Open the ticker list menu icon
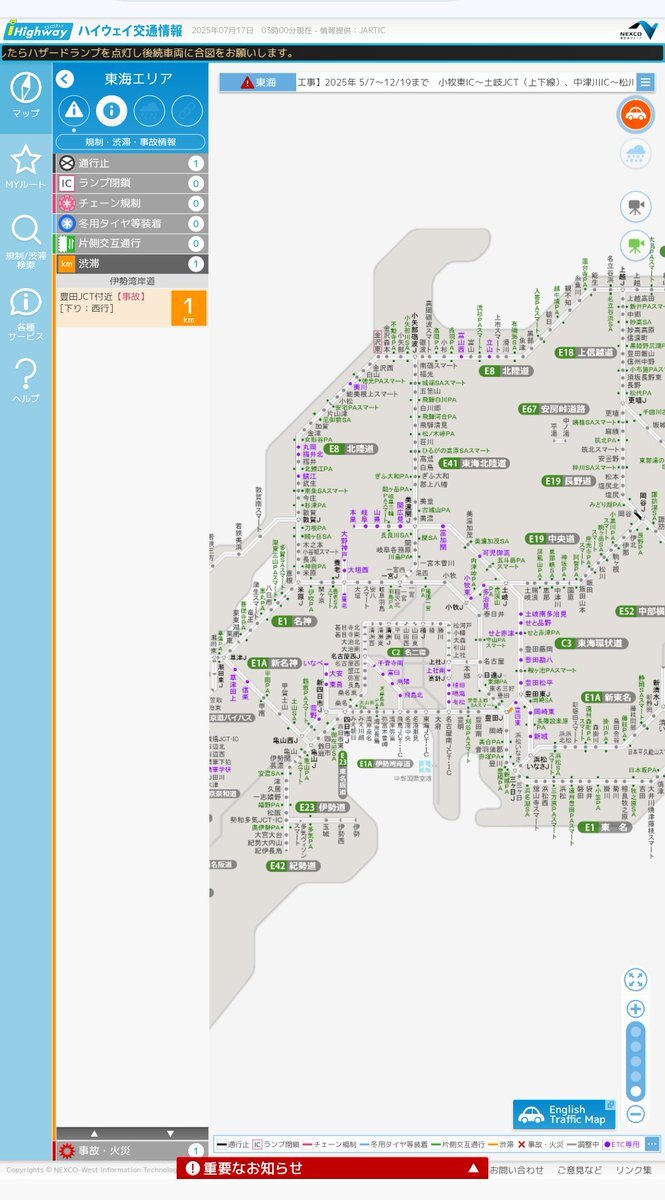 [646, 82]
